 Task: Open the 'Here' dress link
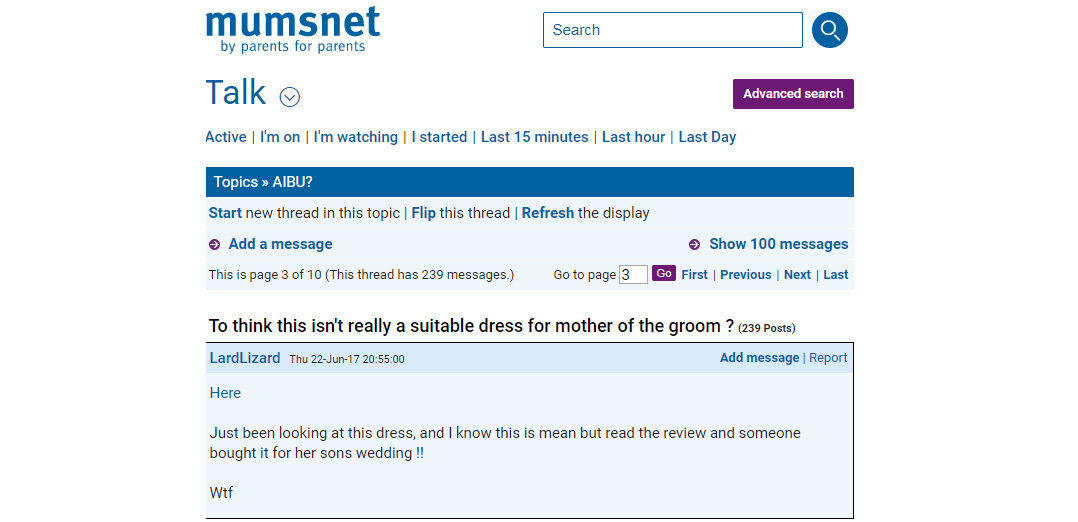point(225,393)
